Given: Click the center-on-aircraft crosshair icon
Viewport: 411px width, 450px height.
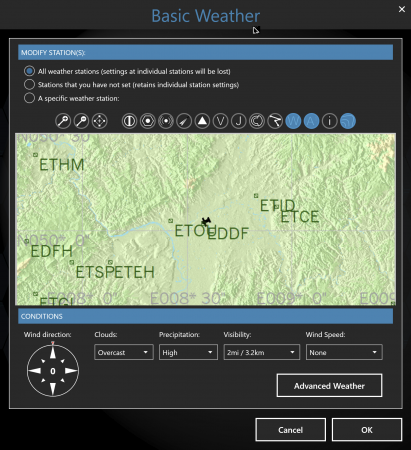Looking at the screenshot, I should pos(100,121).
